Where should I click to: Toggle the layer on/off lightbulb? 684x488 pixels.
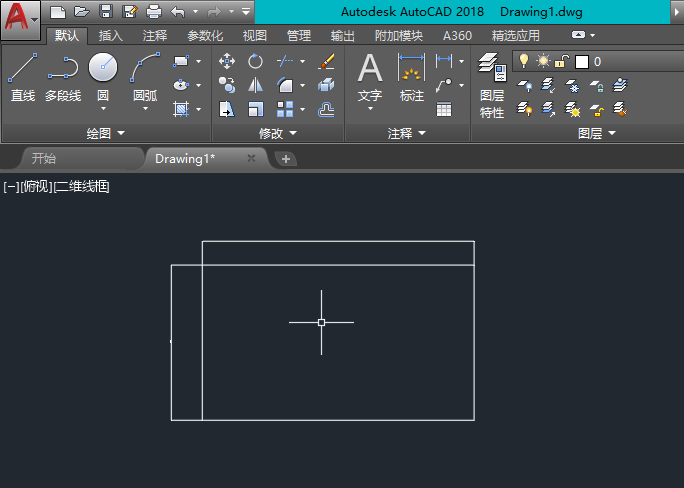point(524,61)
